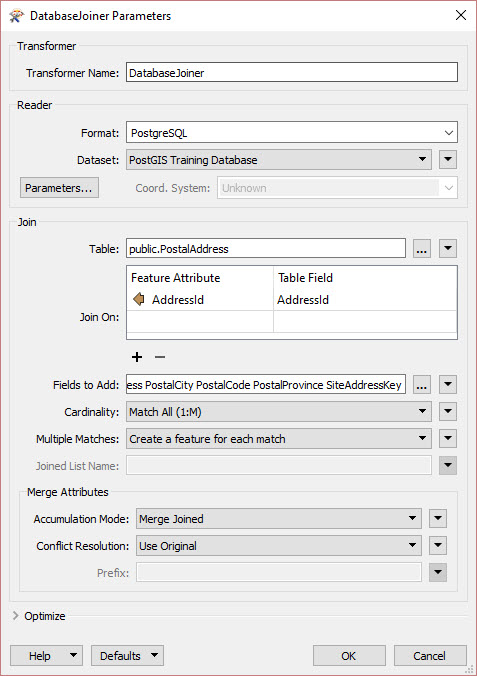Click the Fields to Add text field
The height and width of the screenshot is (676, 477).
coord(266,385)
